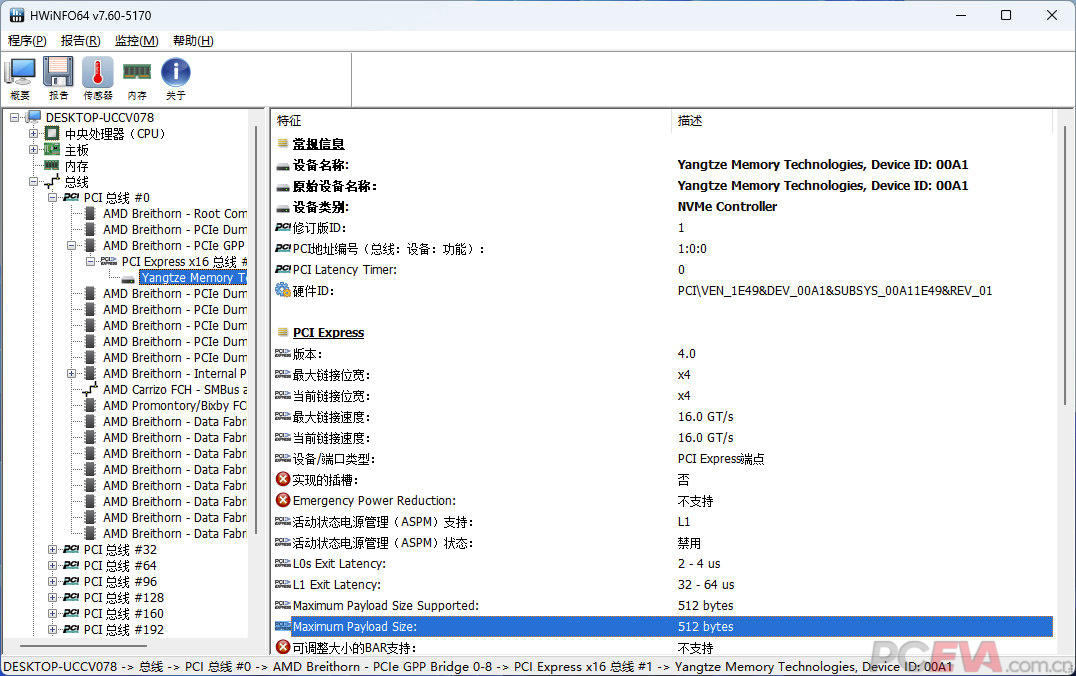Collapse the DESKTOP-UCCV078 root node
1076x676 pixels.
(14, 117)
